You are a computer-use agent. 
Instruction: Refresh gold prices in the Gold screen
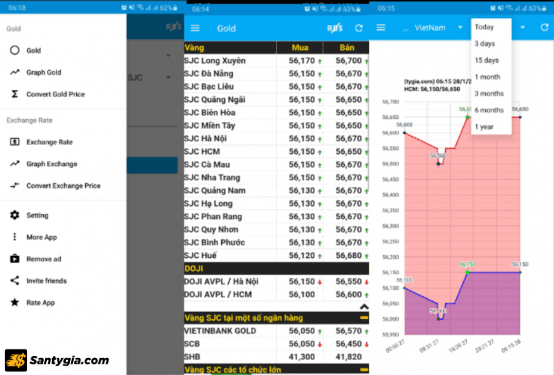(359, 28)
